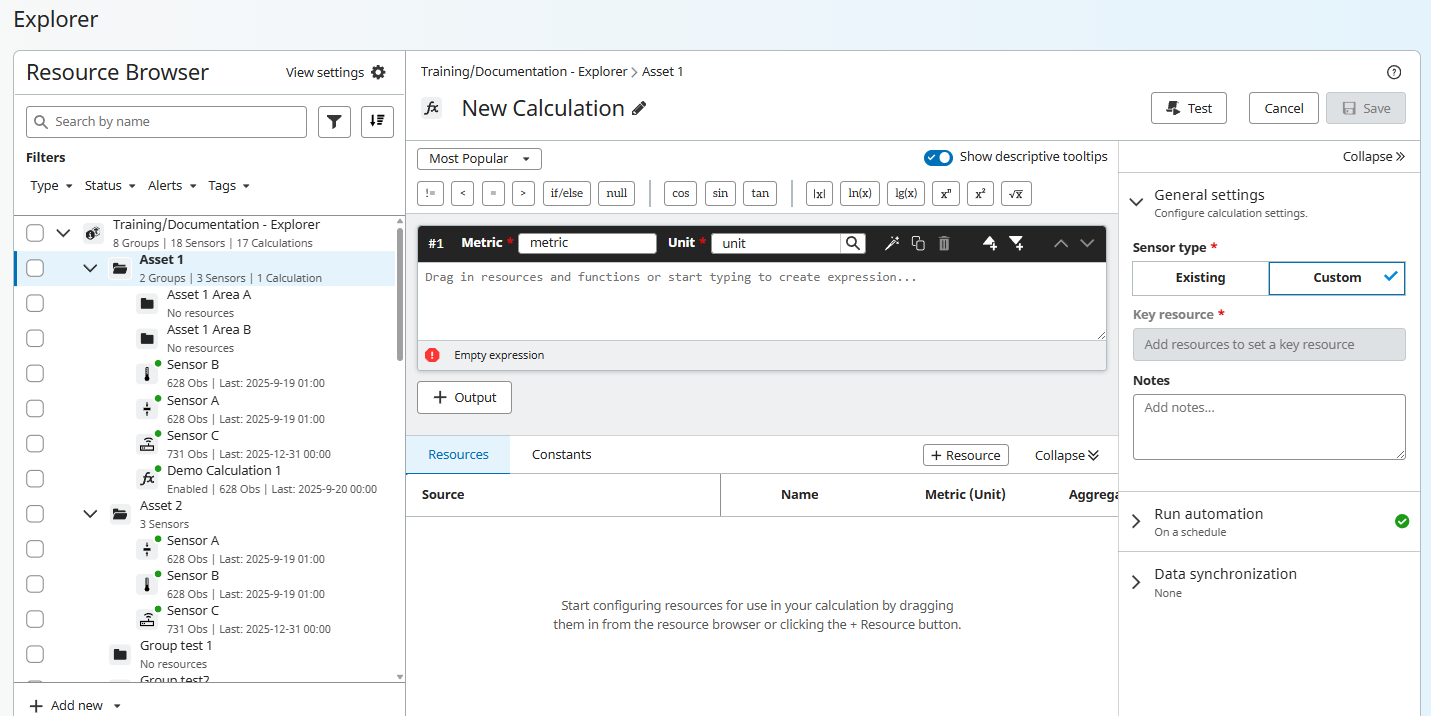Insert the ln(x) function
Screen dimensions: 1431x716
(x=859, y=193)
